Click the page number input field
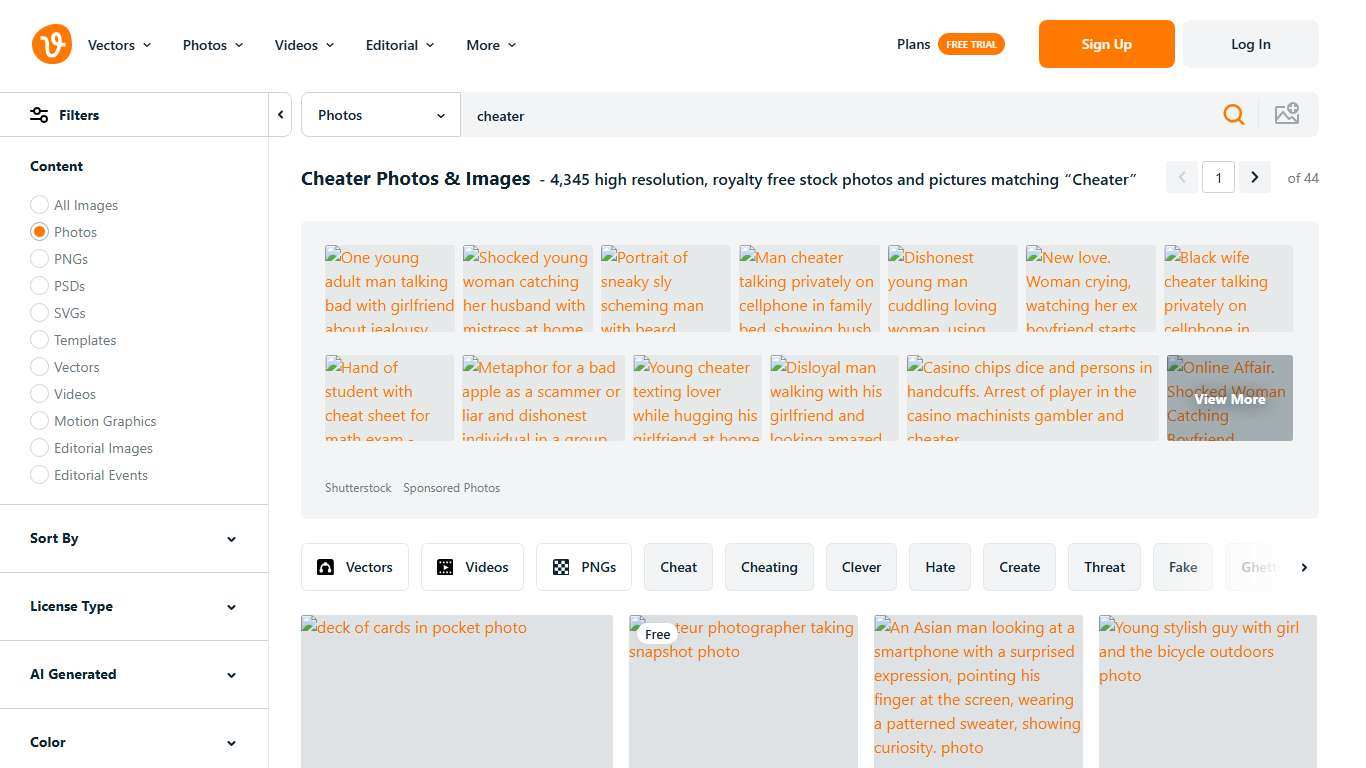The image size is (1366, 768). click(1218, 177)
